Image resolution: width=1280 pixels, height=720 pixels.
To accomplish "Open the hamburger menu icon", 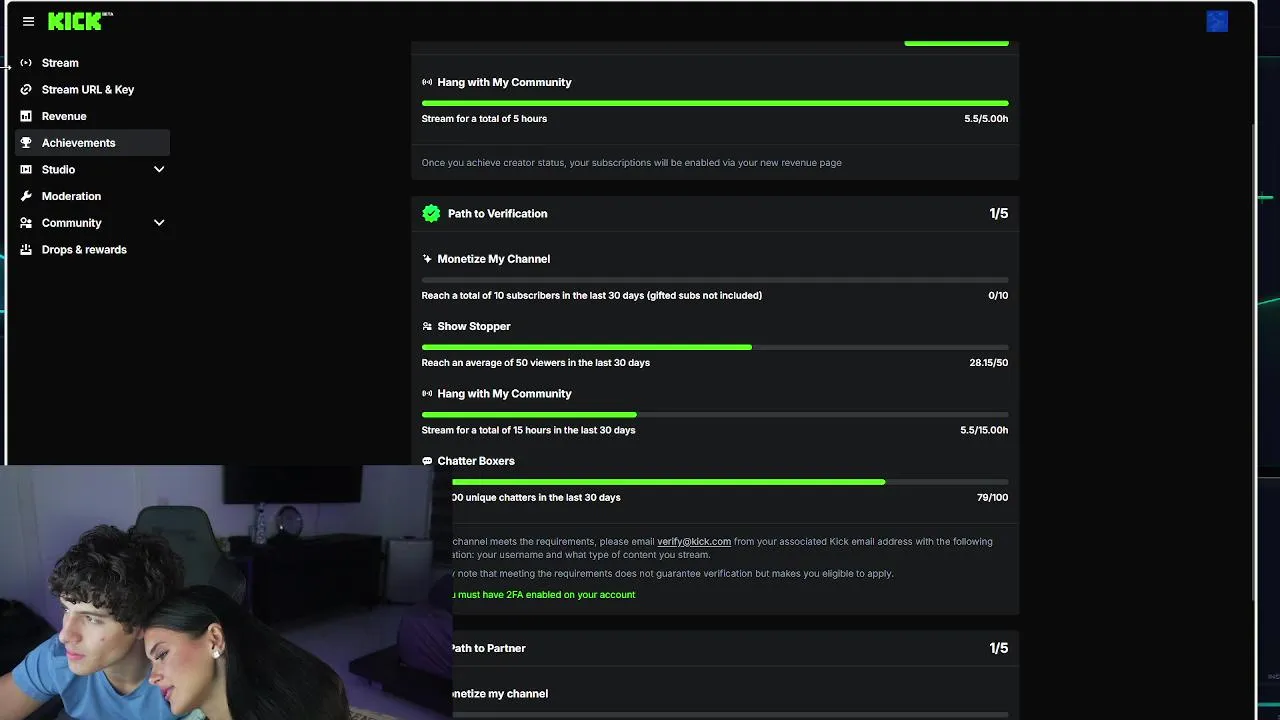I will 28,21.
